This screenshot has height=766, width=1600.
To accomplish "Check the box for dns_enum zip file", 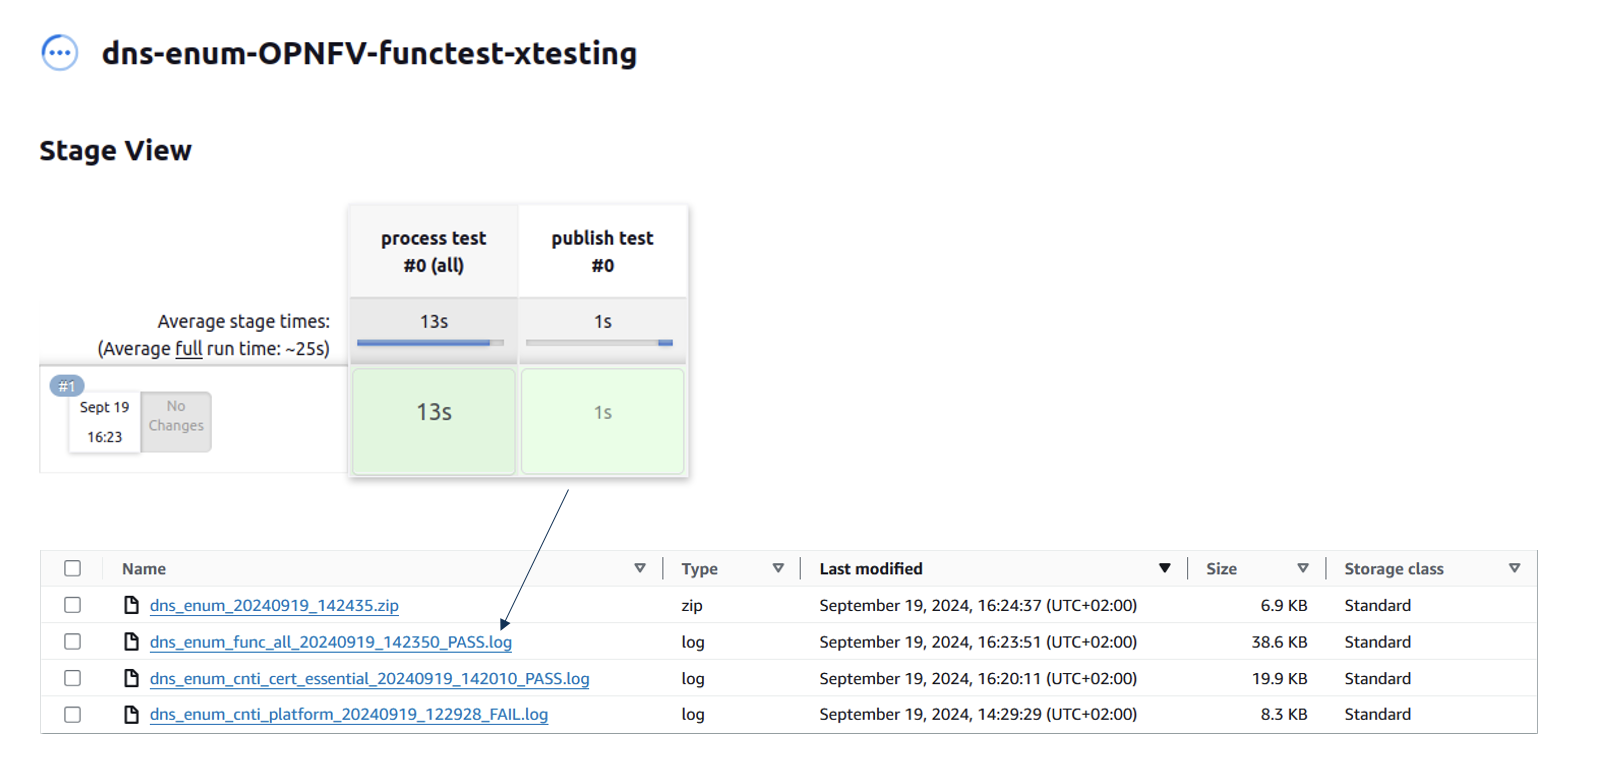I will point(73,605).
